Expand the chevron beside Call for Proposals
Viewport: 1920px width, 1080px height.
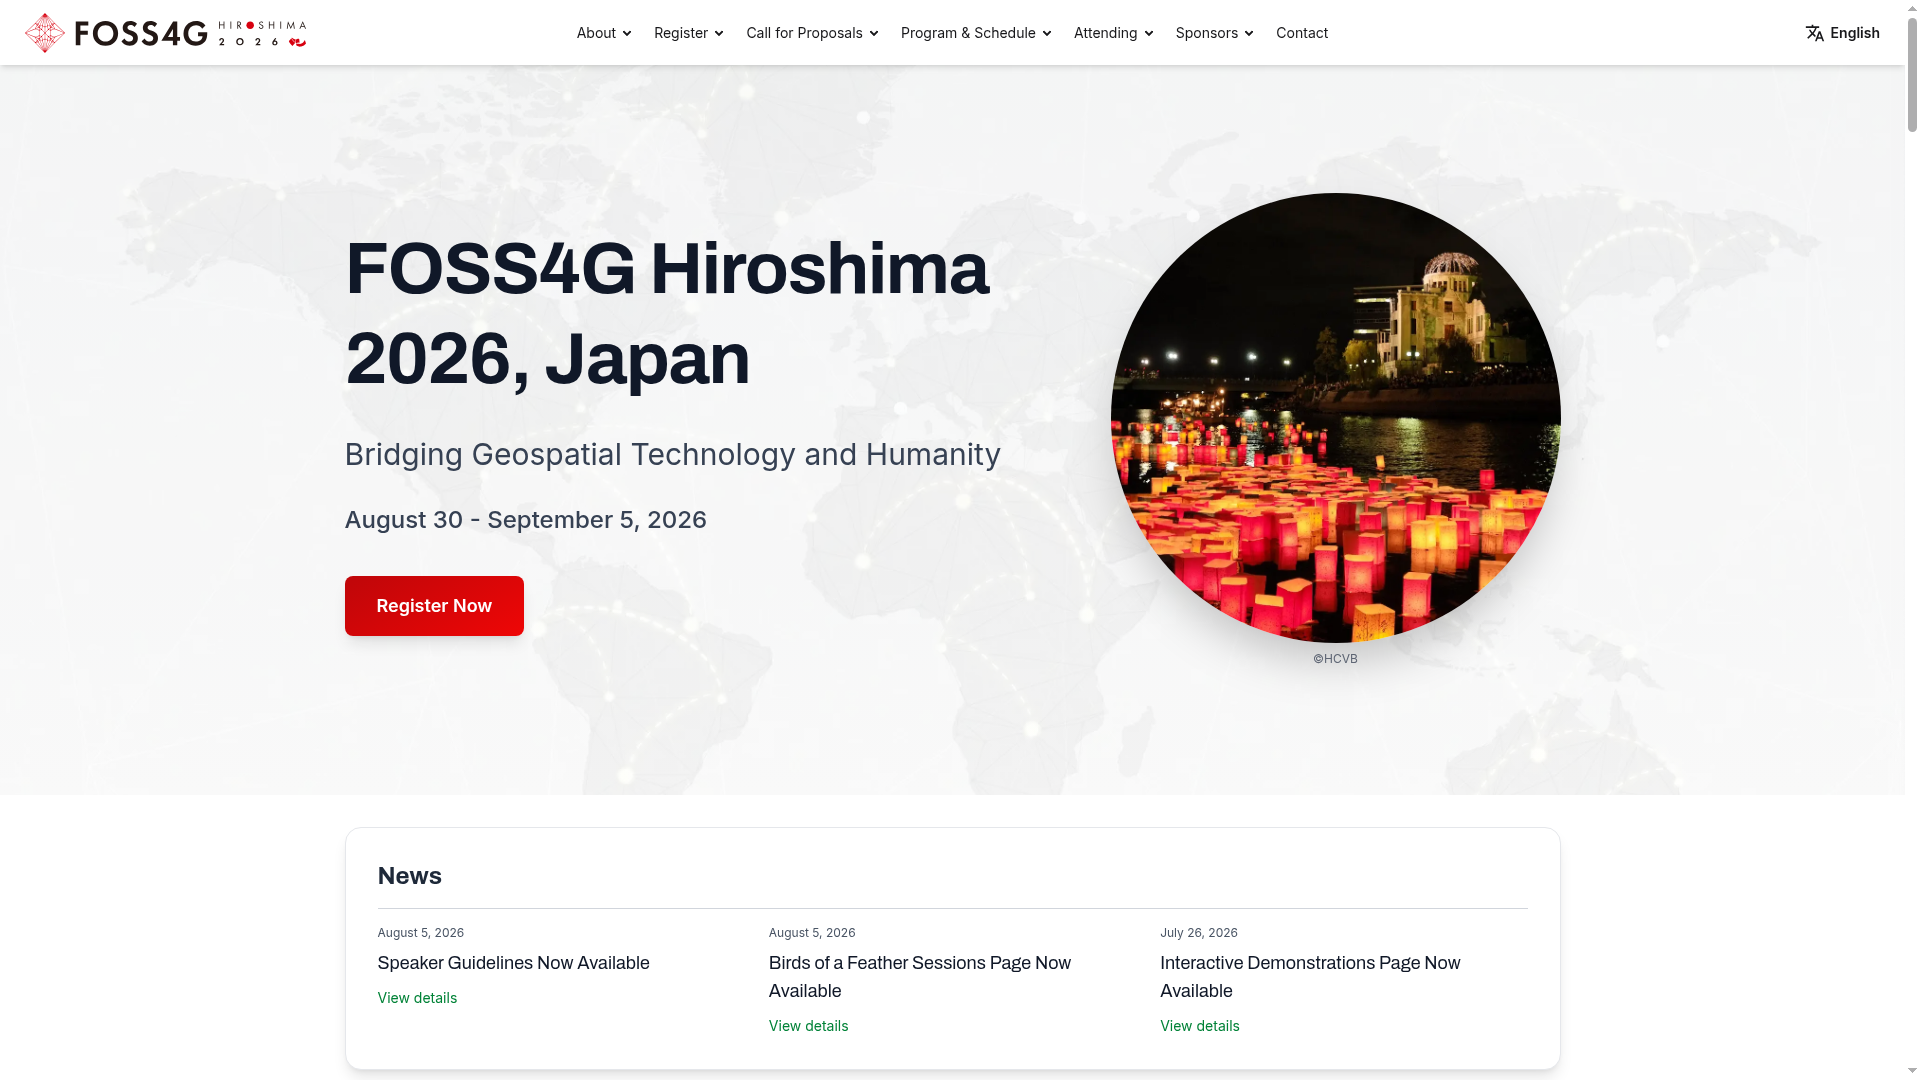click(874, 34)
